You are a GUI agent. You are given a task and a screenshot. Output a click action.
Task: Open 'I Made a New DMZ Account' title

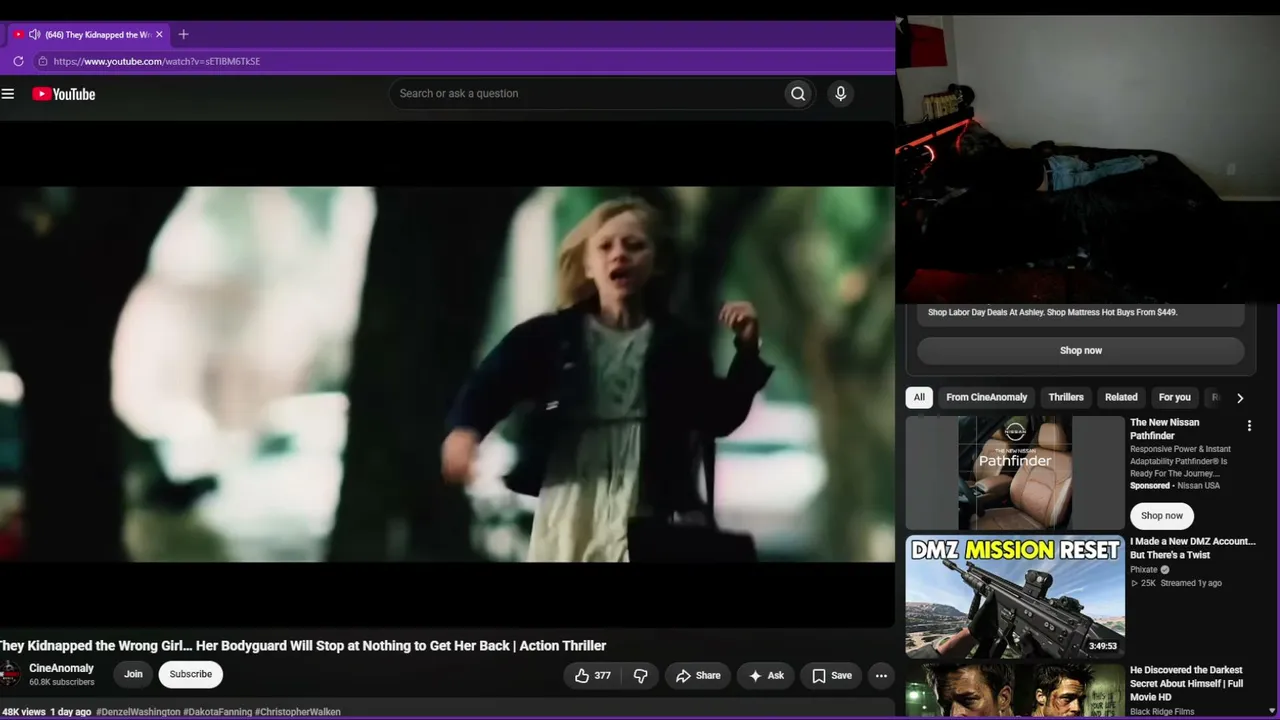[x=1193, y=548]
